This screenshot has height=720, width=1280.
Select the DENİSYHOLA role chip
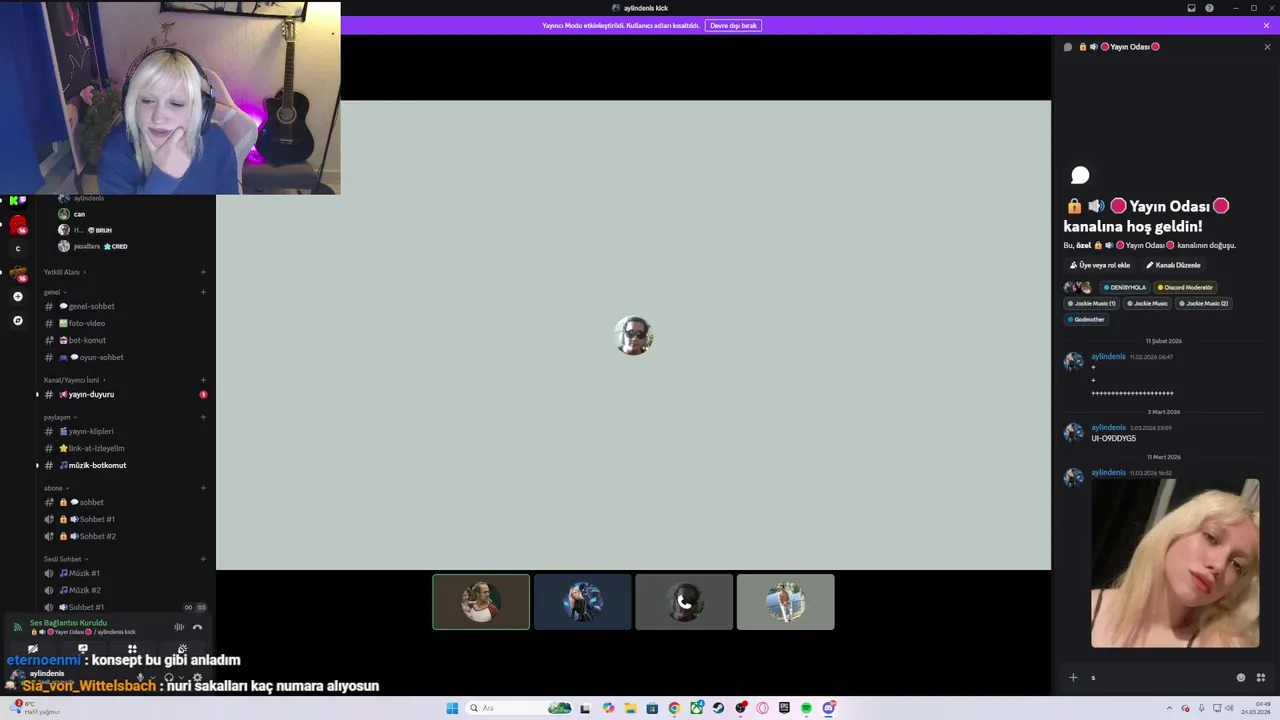coord(1125,287)
